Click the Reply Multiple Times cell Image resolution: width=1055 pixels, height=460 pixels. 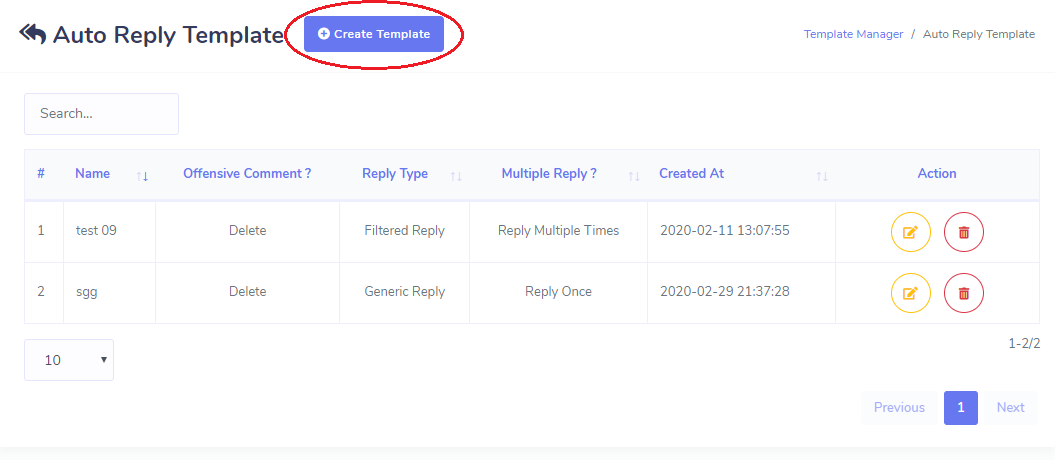tap(558, 231)
